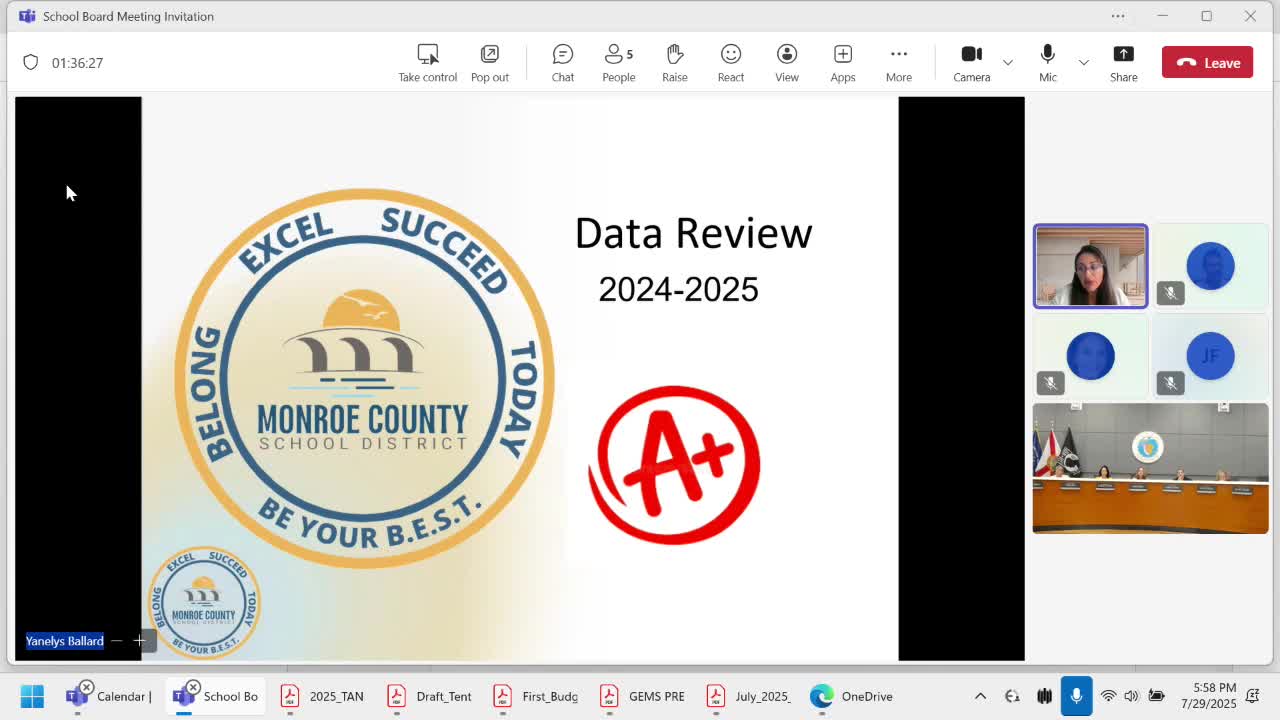Viewport: 1280px width, 720px height.
Task: Toggle the Mic mute state
Action: pyautogui.click(x=1048, y=63)
